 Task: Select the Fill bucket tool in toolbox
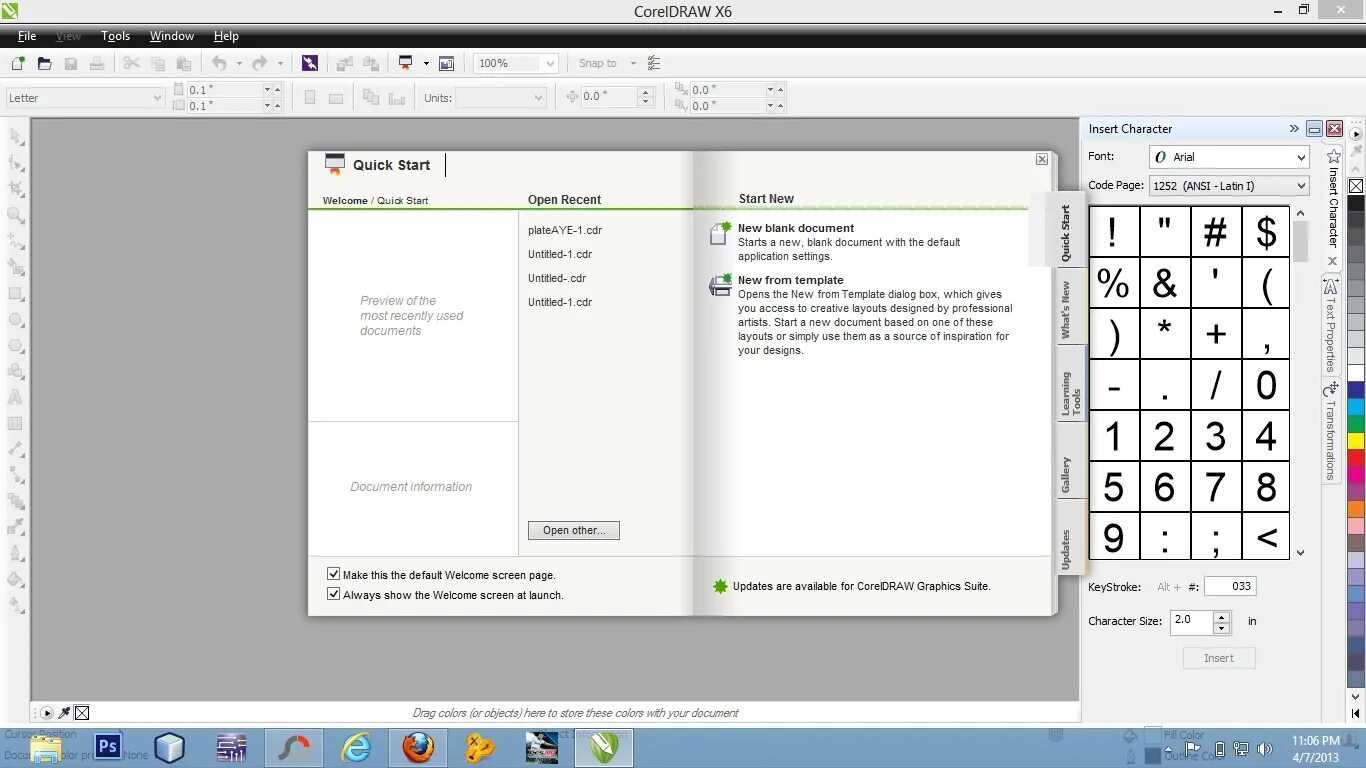[x=16, y=579]
